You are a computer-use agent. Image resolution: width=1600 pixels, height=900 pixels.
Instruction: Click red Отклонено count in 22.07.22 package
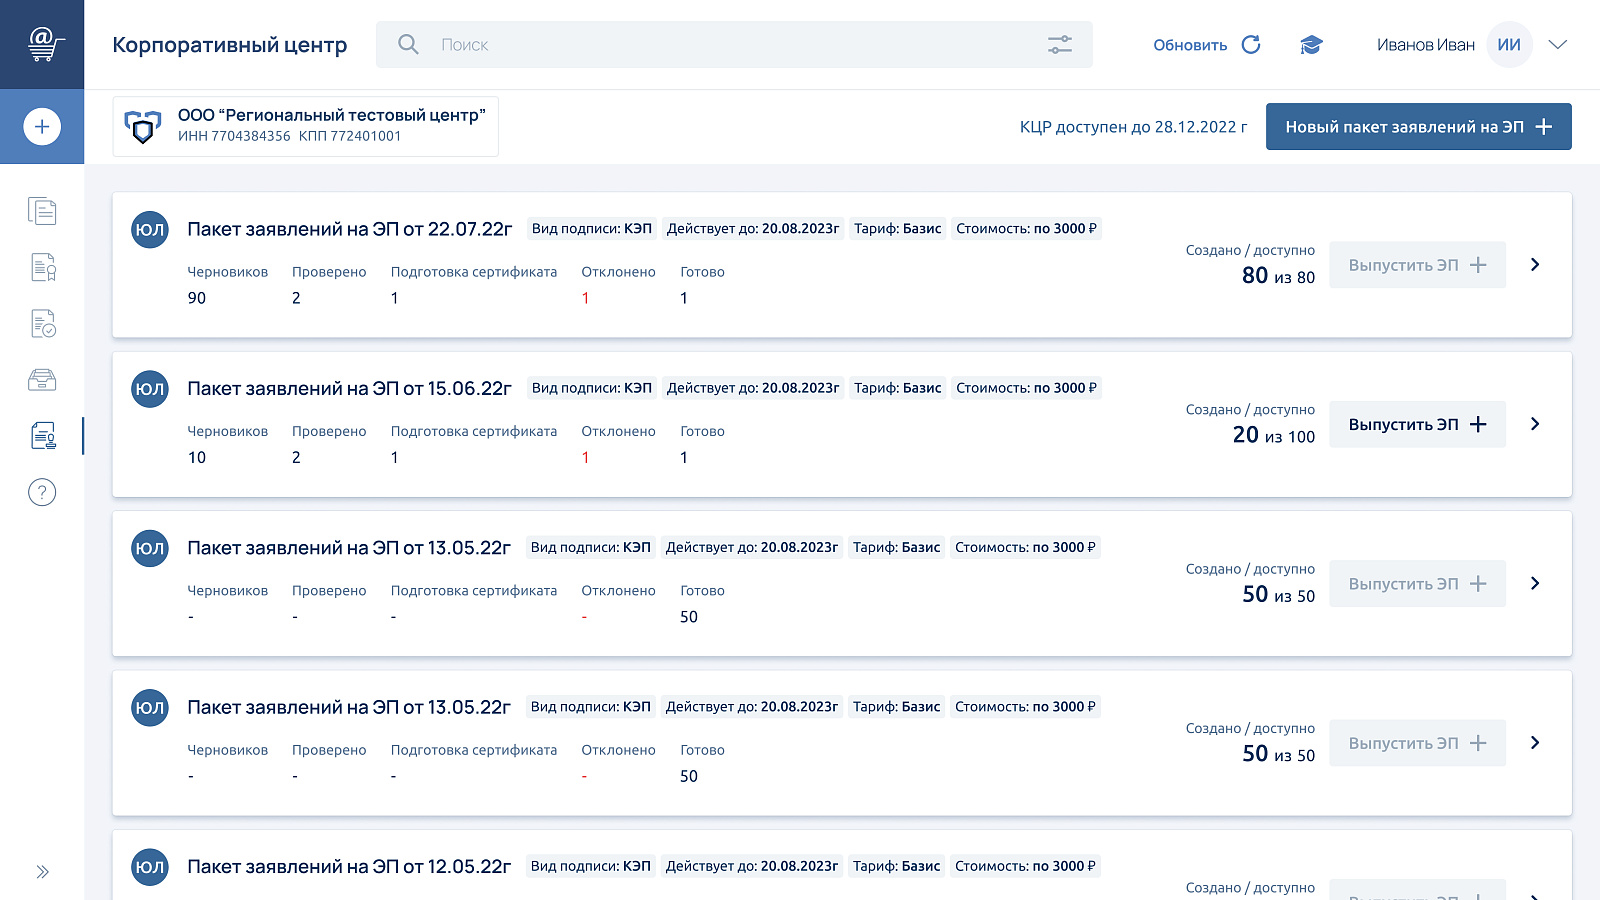point(585,298)
